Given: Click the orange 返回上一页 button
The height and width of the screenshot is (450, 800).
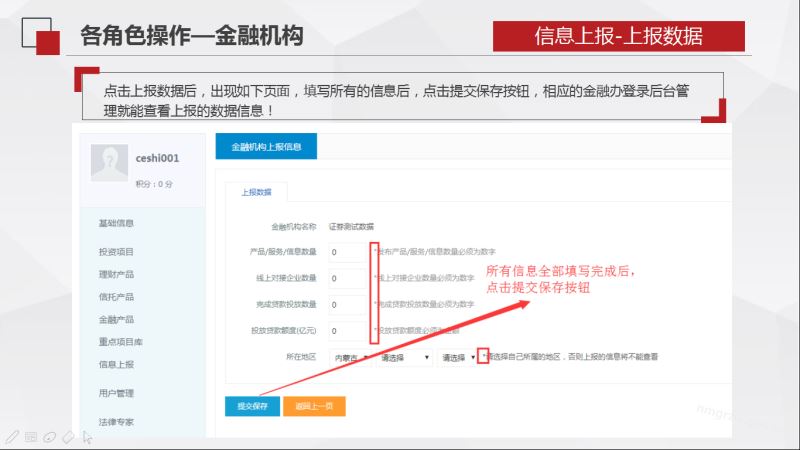Looking at the screenshot, I should (314, 406).
